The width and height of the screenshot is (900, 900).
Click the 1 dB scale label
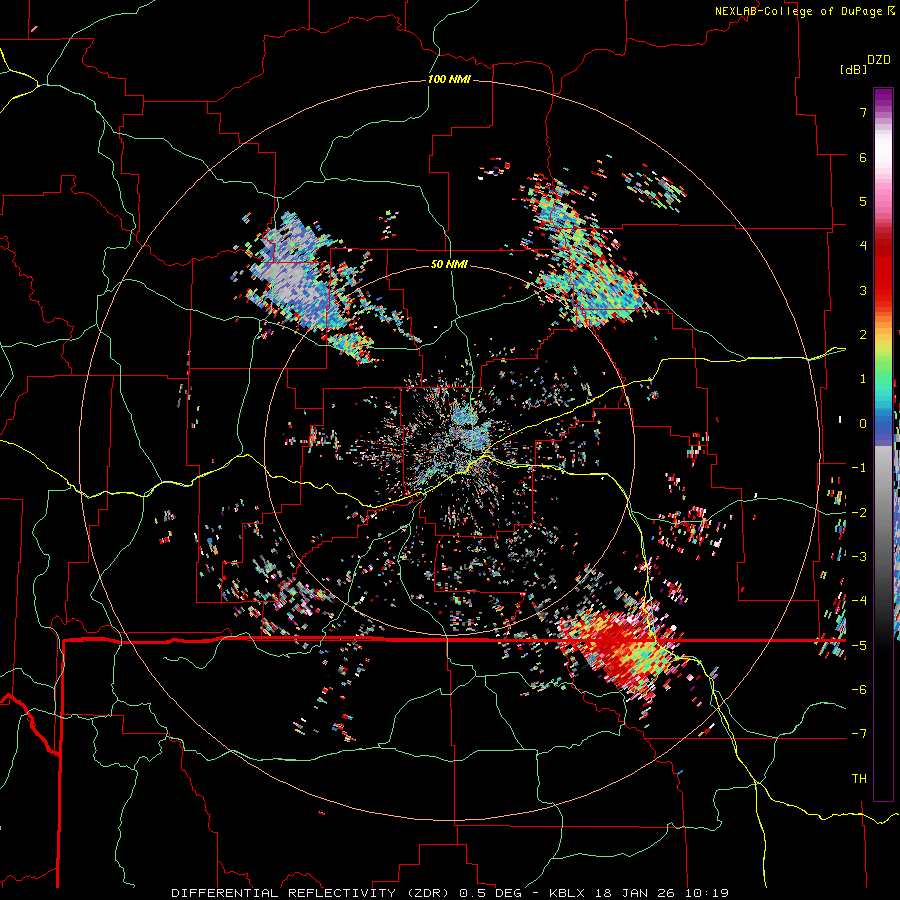click(863, 379)
